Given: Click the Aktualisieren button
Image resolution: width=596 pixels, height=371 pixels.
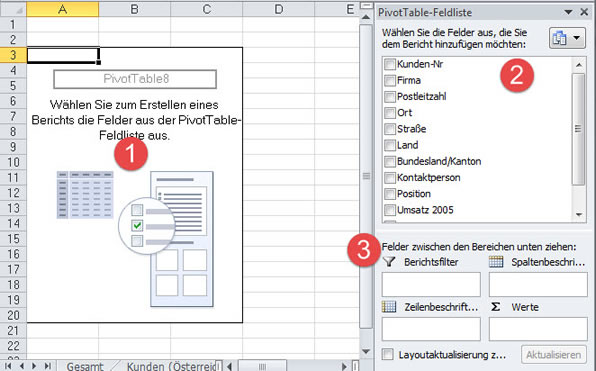Looking at the screenshot, I should coord(553,355).
